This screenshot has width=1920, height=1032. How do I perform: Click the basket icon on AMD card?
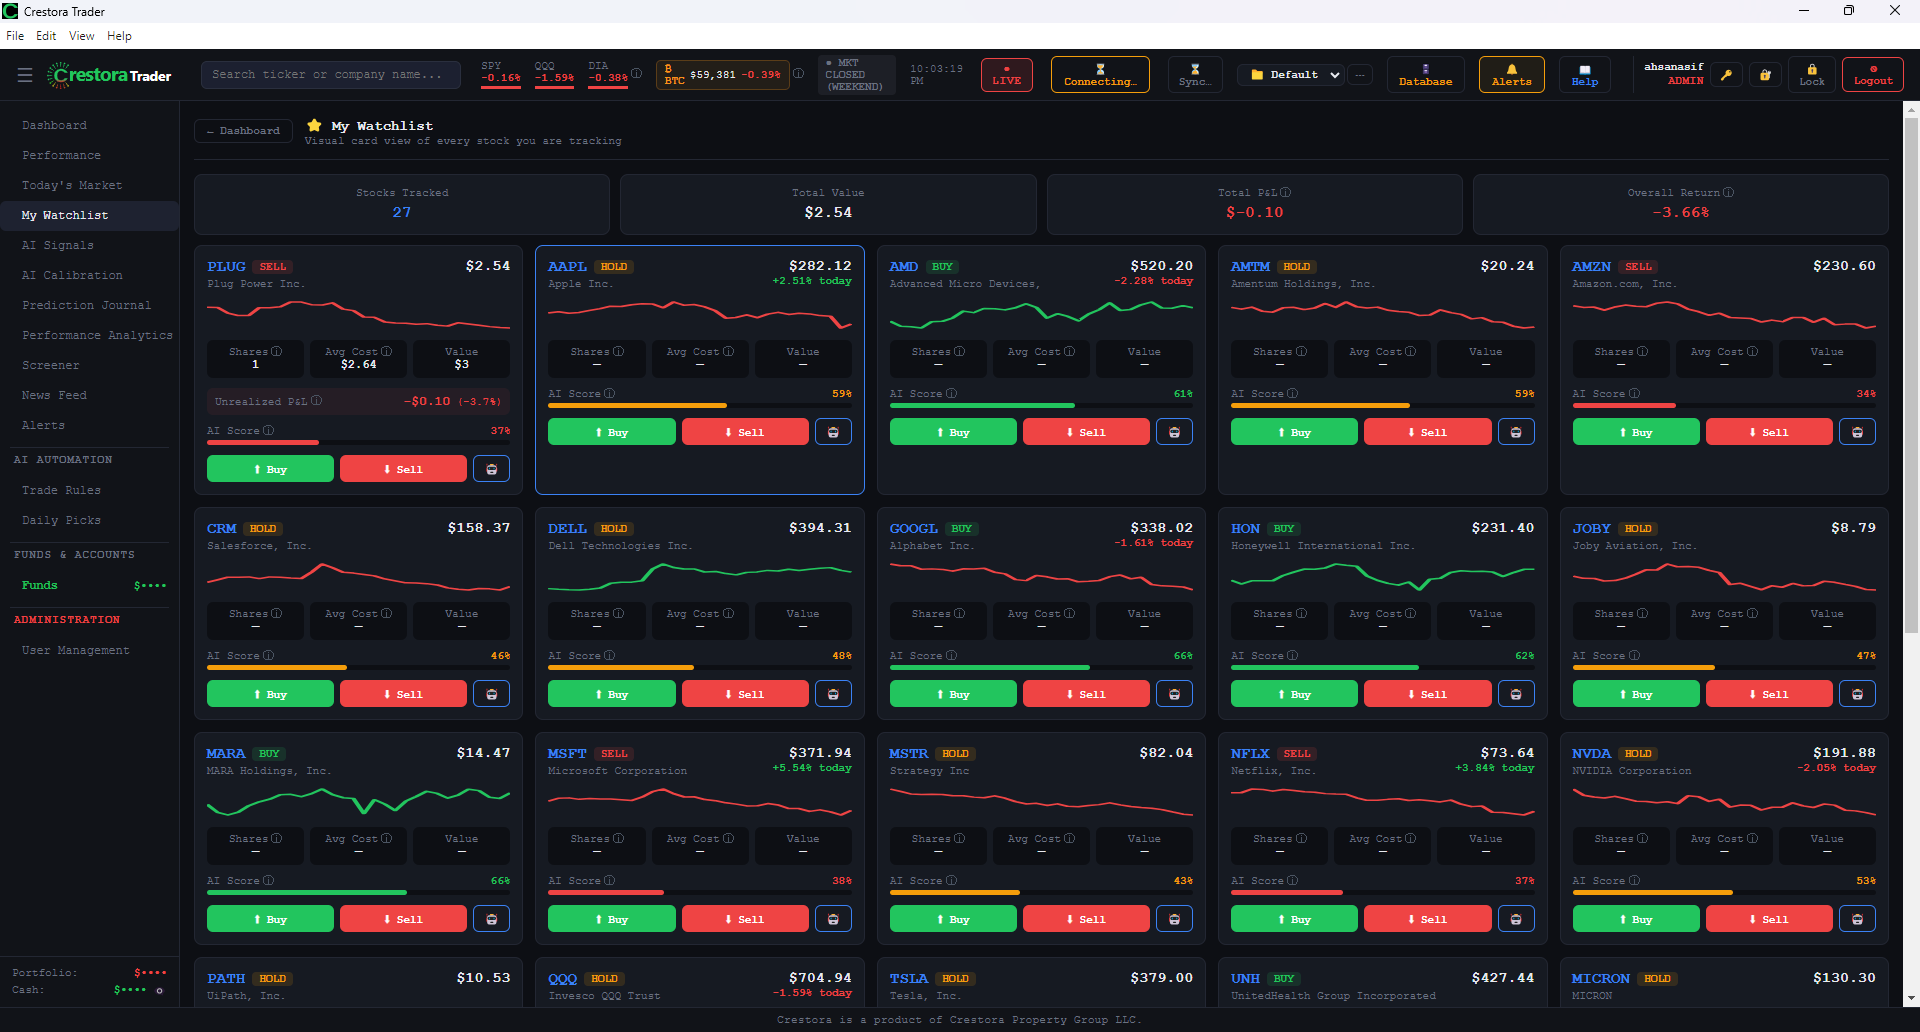(x=1174, y=432)
